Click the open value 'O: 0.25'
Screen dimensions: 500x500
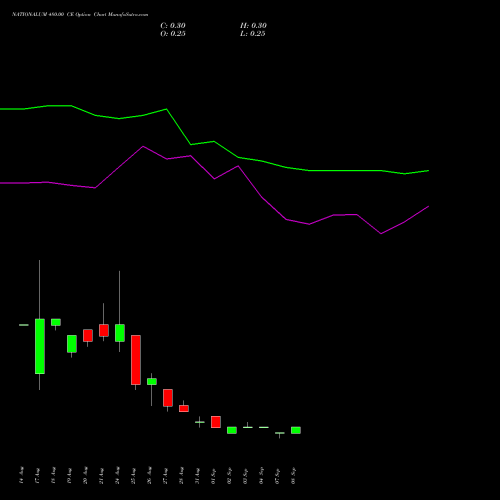coord(173,34)
